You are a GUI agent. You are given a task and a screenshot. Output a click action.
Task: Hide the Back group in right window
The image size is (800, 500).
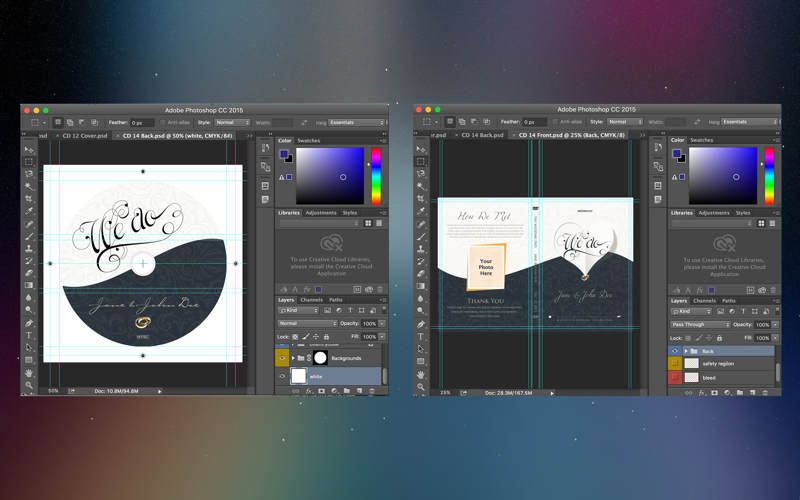(x=674, y=351)
